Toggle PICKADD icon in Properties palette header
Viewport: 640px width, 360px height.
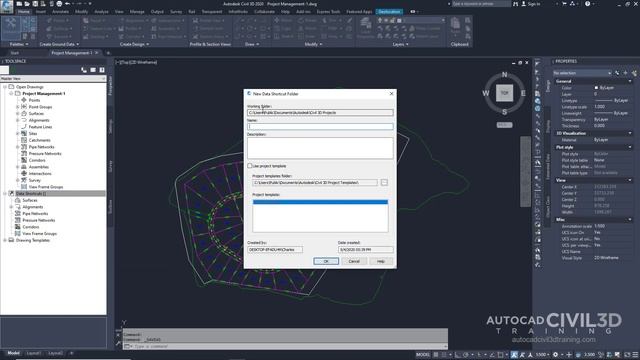[617, 73]
